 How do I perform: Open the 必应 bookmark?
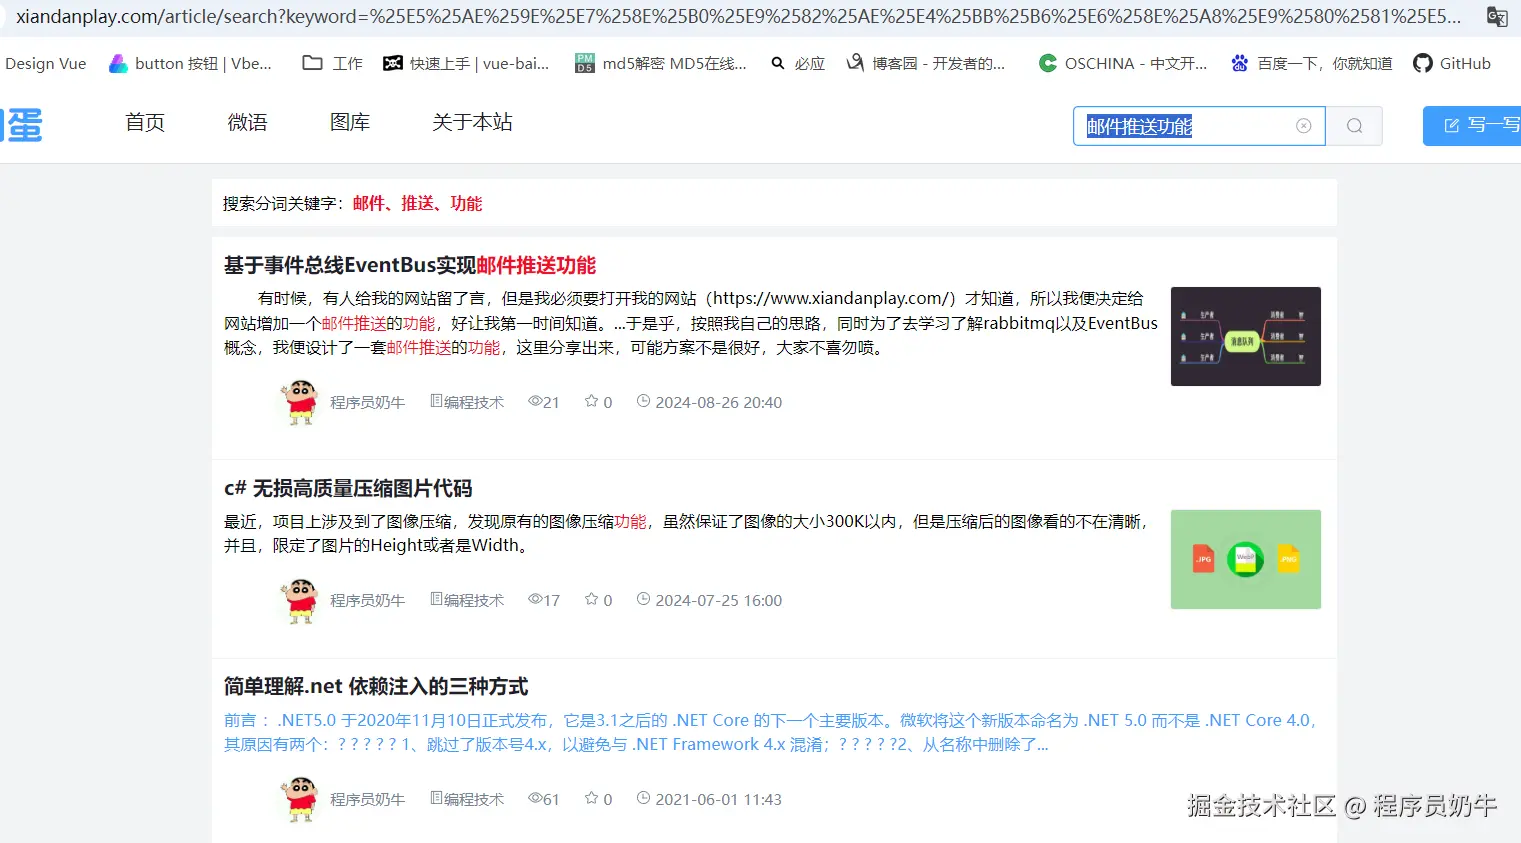click(x=798, y=63)
